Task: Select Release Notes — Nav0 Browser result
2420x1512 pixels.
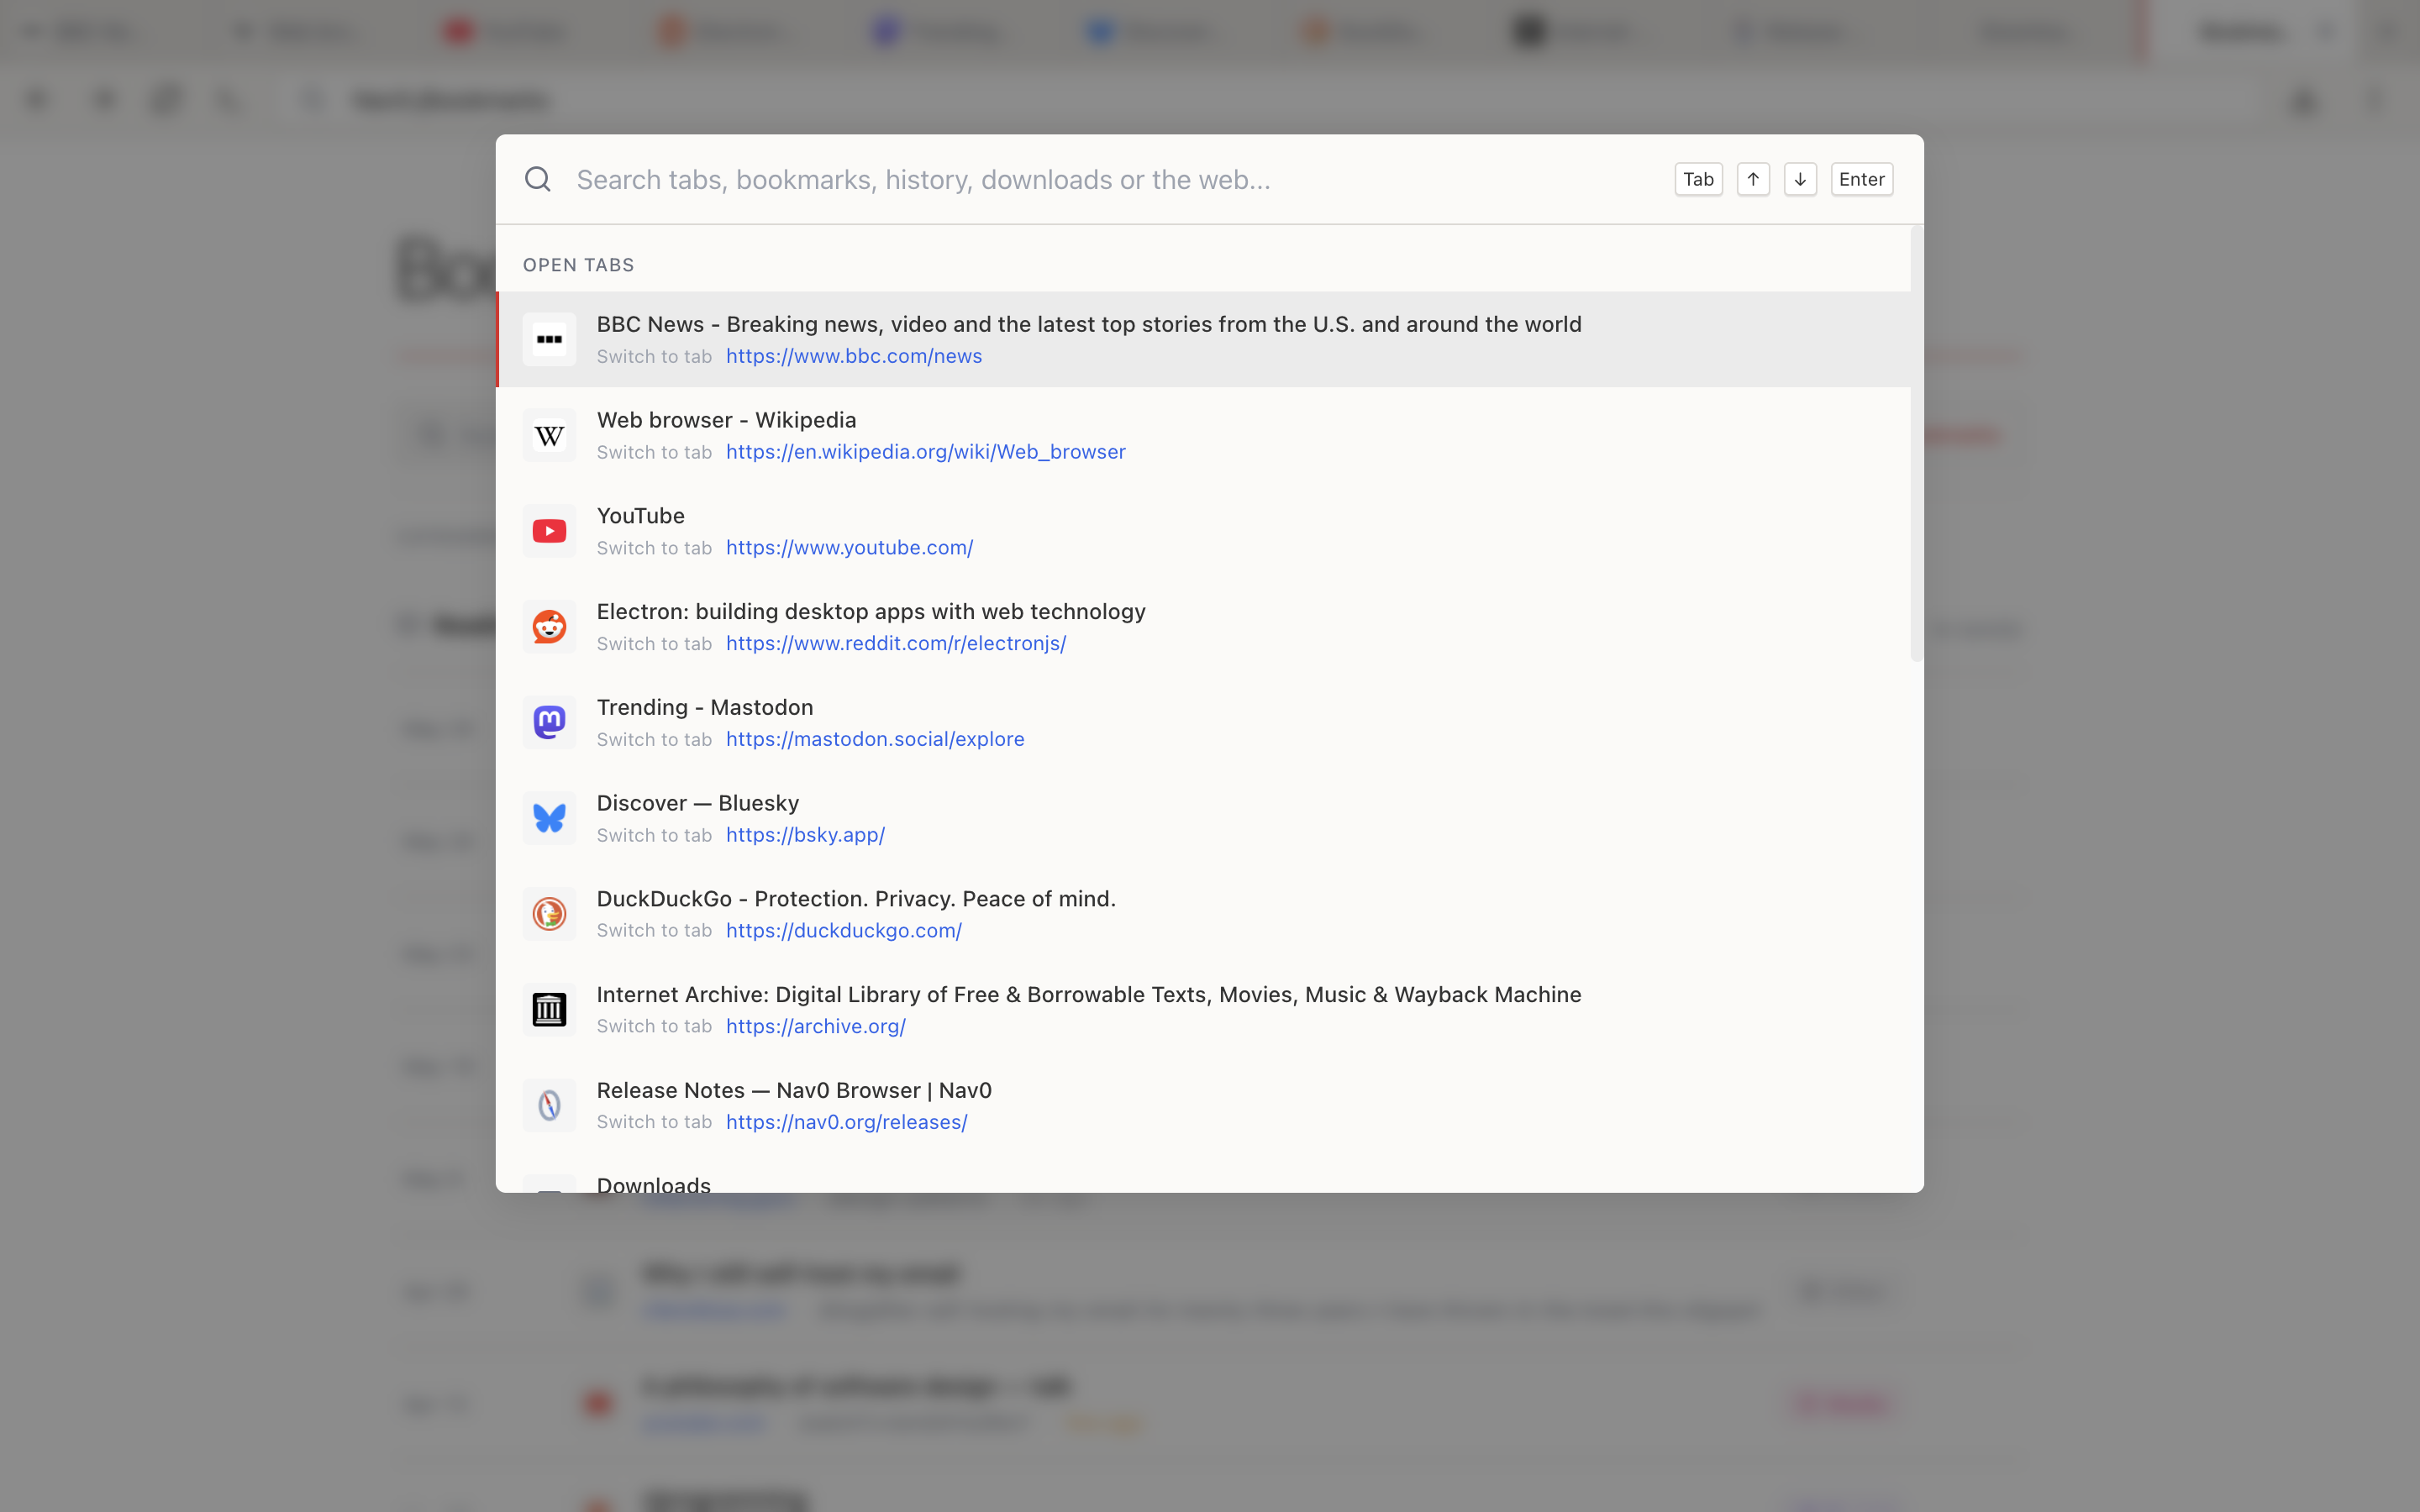Action: (x=1203, y=1105)
